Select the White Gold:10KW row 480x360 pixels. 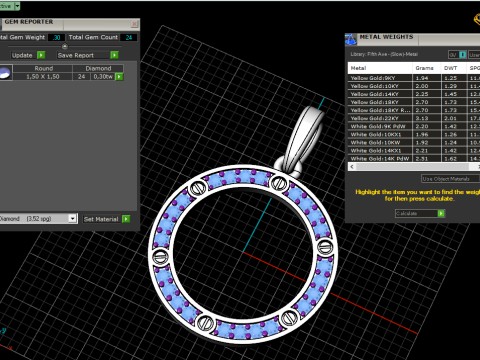[x=414, y=142]
